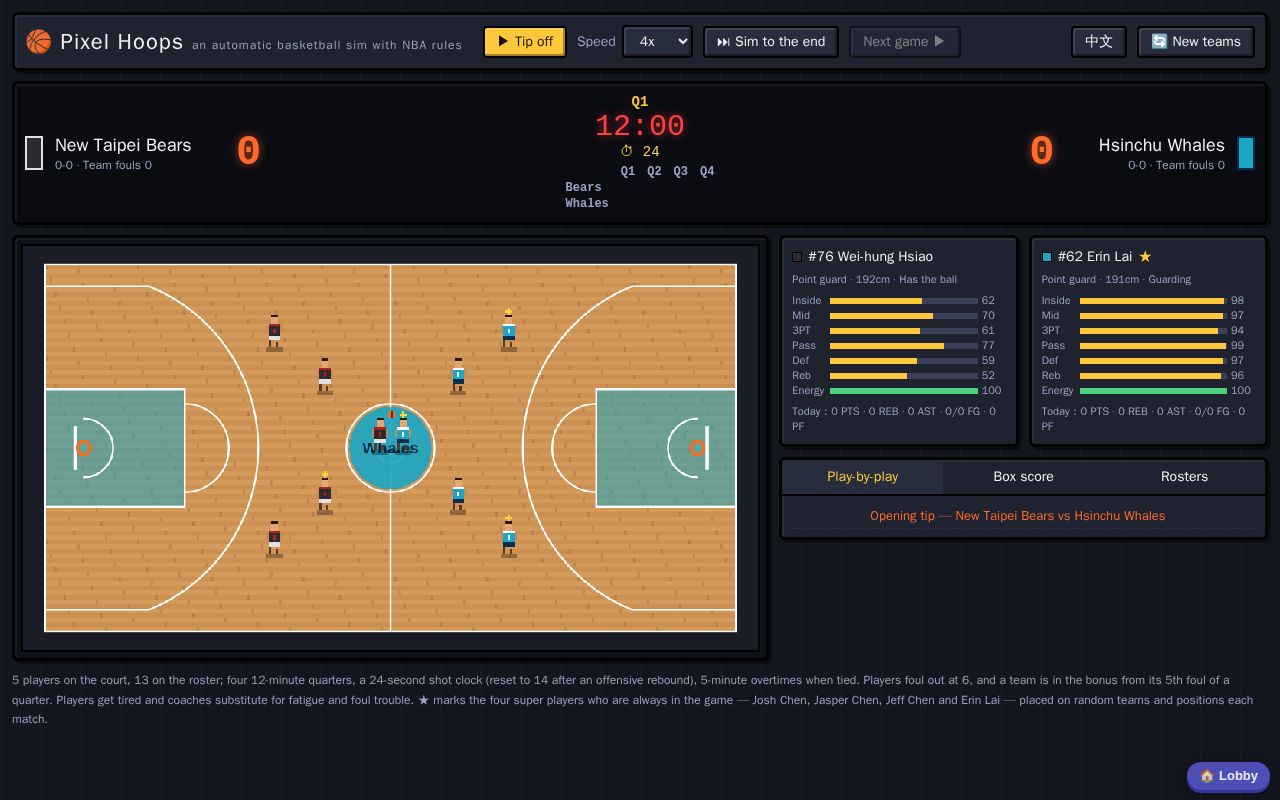Start the game with Tip off
Screen dimensions: 1280x800
525,42
